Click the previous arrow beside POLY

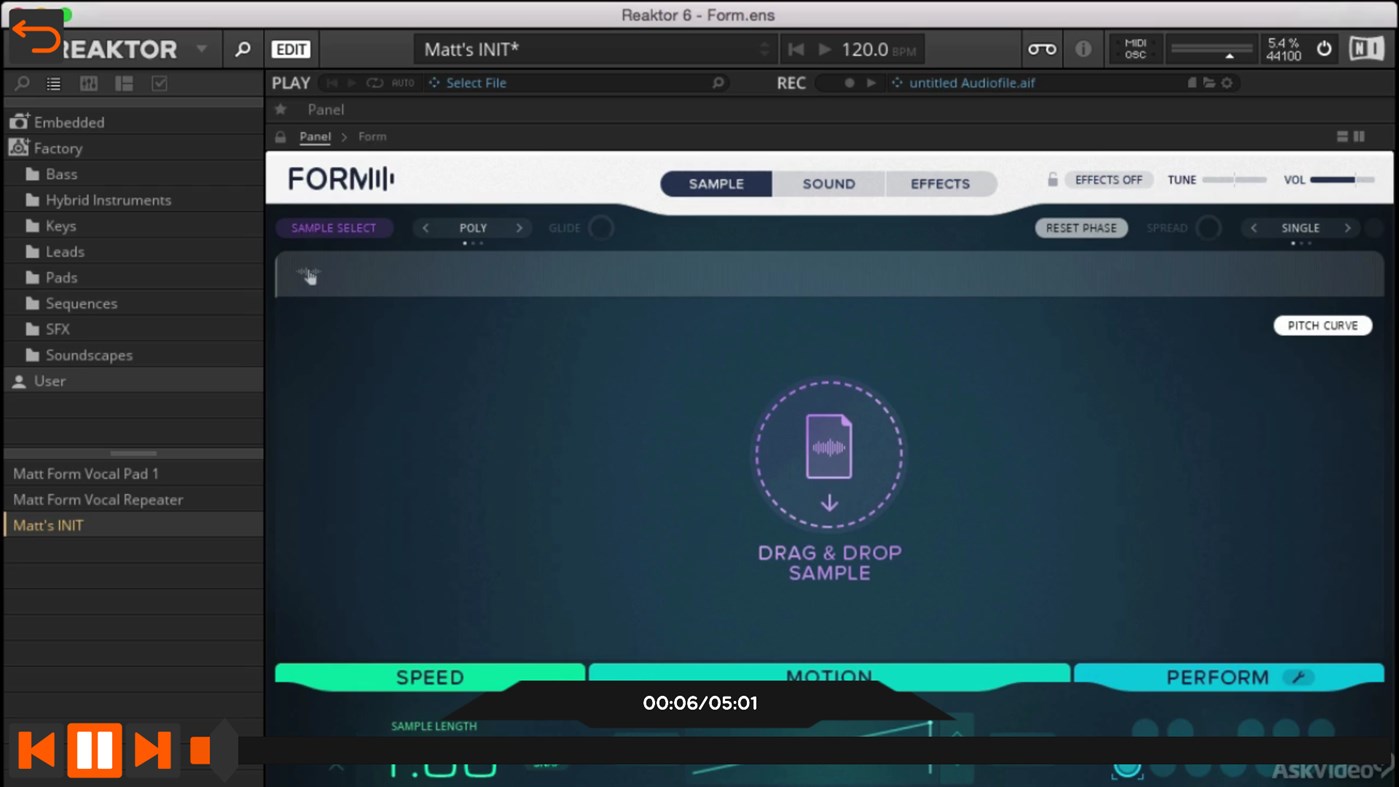click(x=426, y=228)
